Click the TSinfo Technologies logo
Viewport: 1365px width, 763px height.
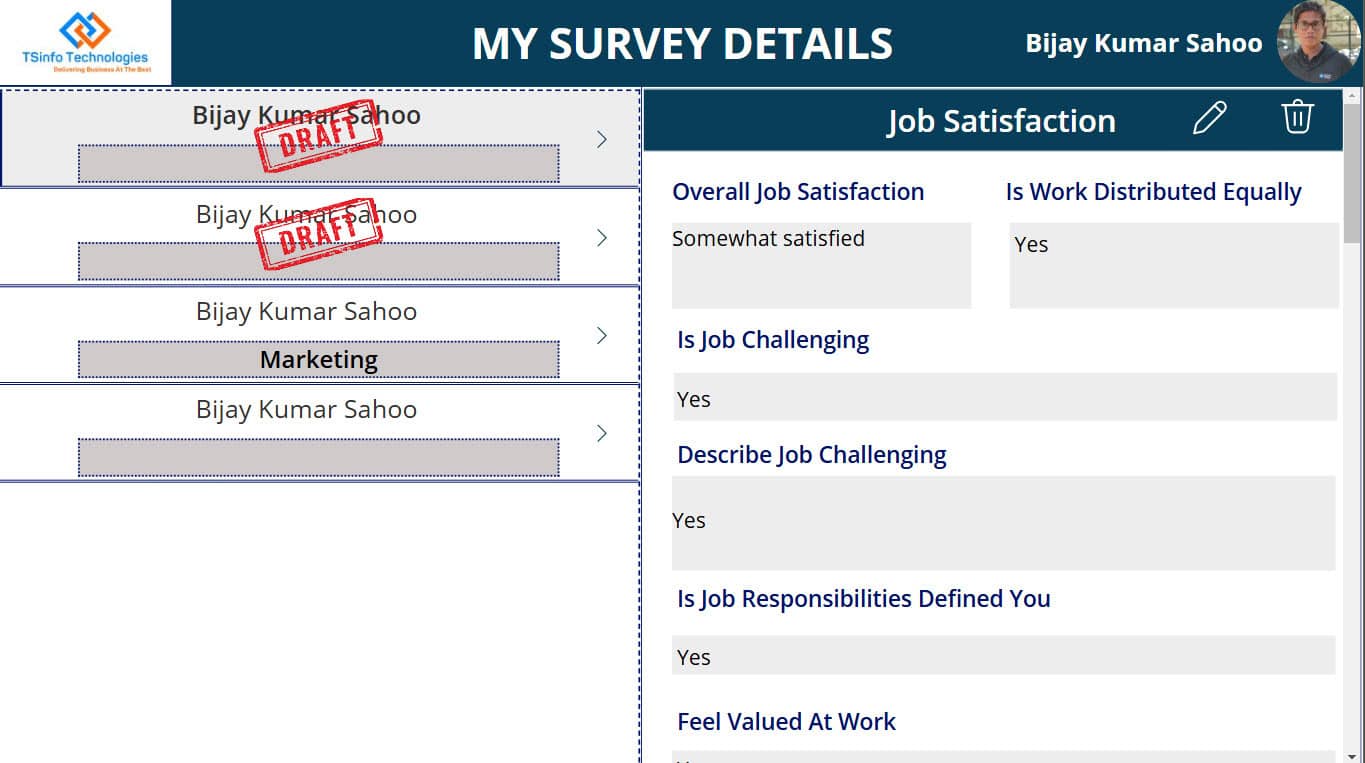coord(85,40)
